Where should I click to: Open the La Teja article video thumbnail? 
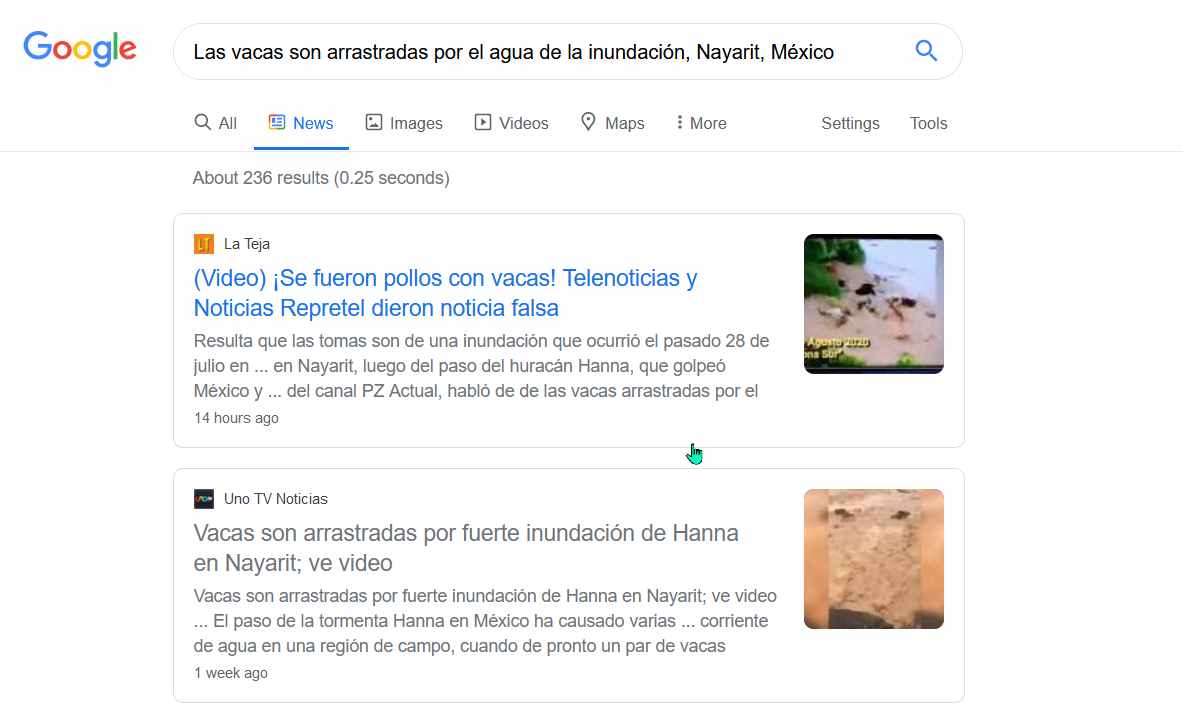point(874,303)
